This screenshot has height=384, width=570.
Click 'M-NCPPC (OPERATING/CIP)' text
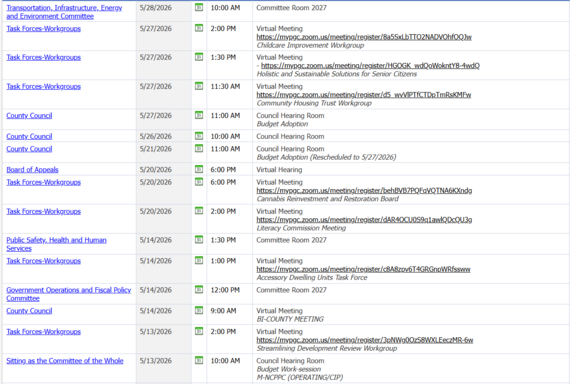300,377
